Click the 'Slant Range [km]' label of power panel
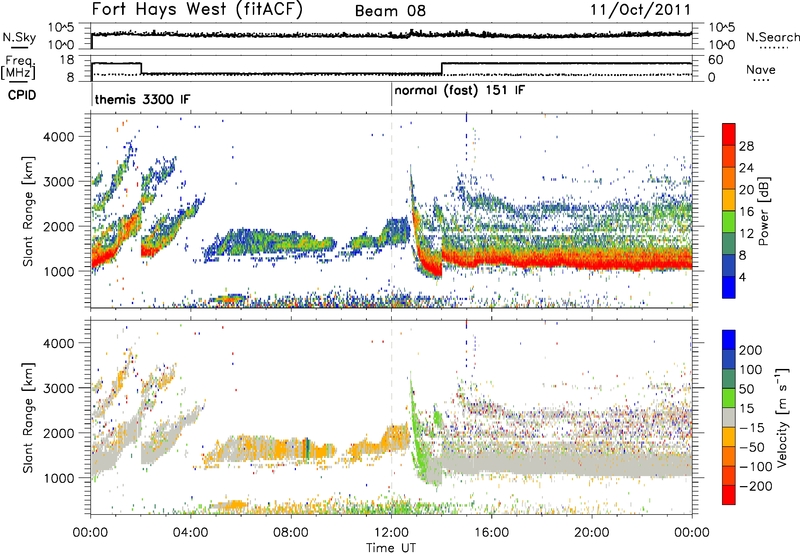 (28, 211)
